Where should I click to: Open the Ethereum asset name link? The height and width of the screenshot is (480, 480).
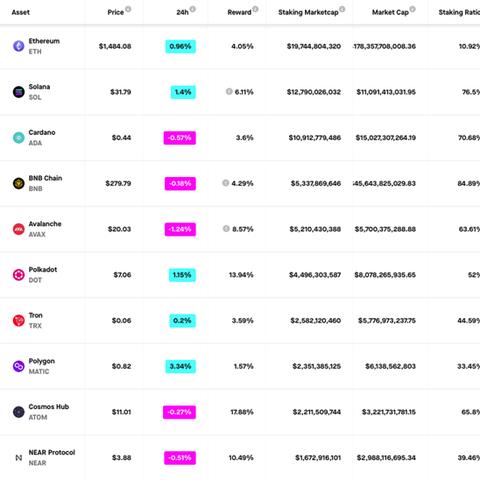[44, 41]
